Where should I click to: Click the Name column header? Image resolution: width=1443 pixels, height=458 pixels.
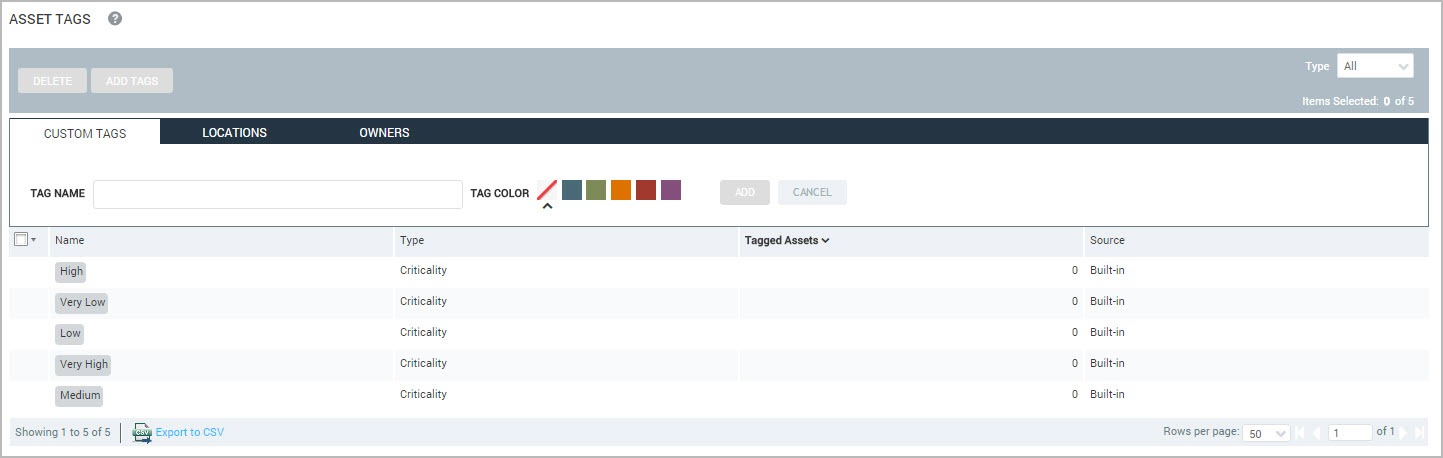coord(69,240)
